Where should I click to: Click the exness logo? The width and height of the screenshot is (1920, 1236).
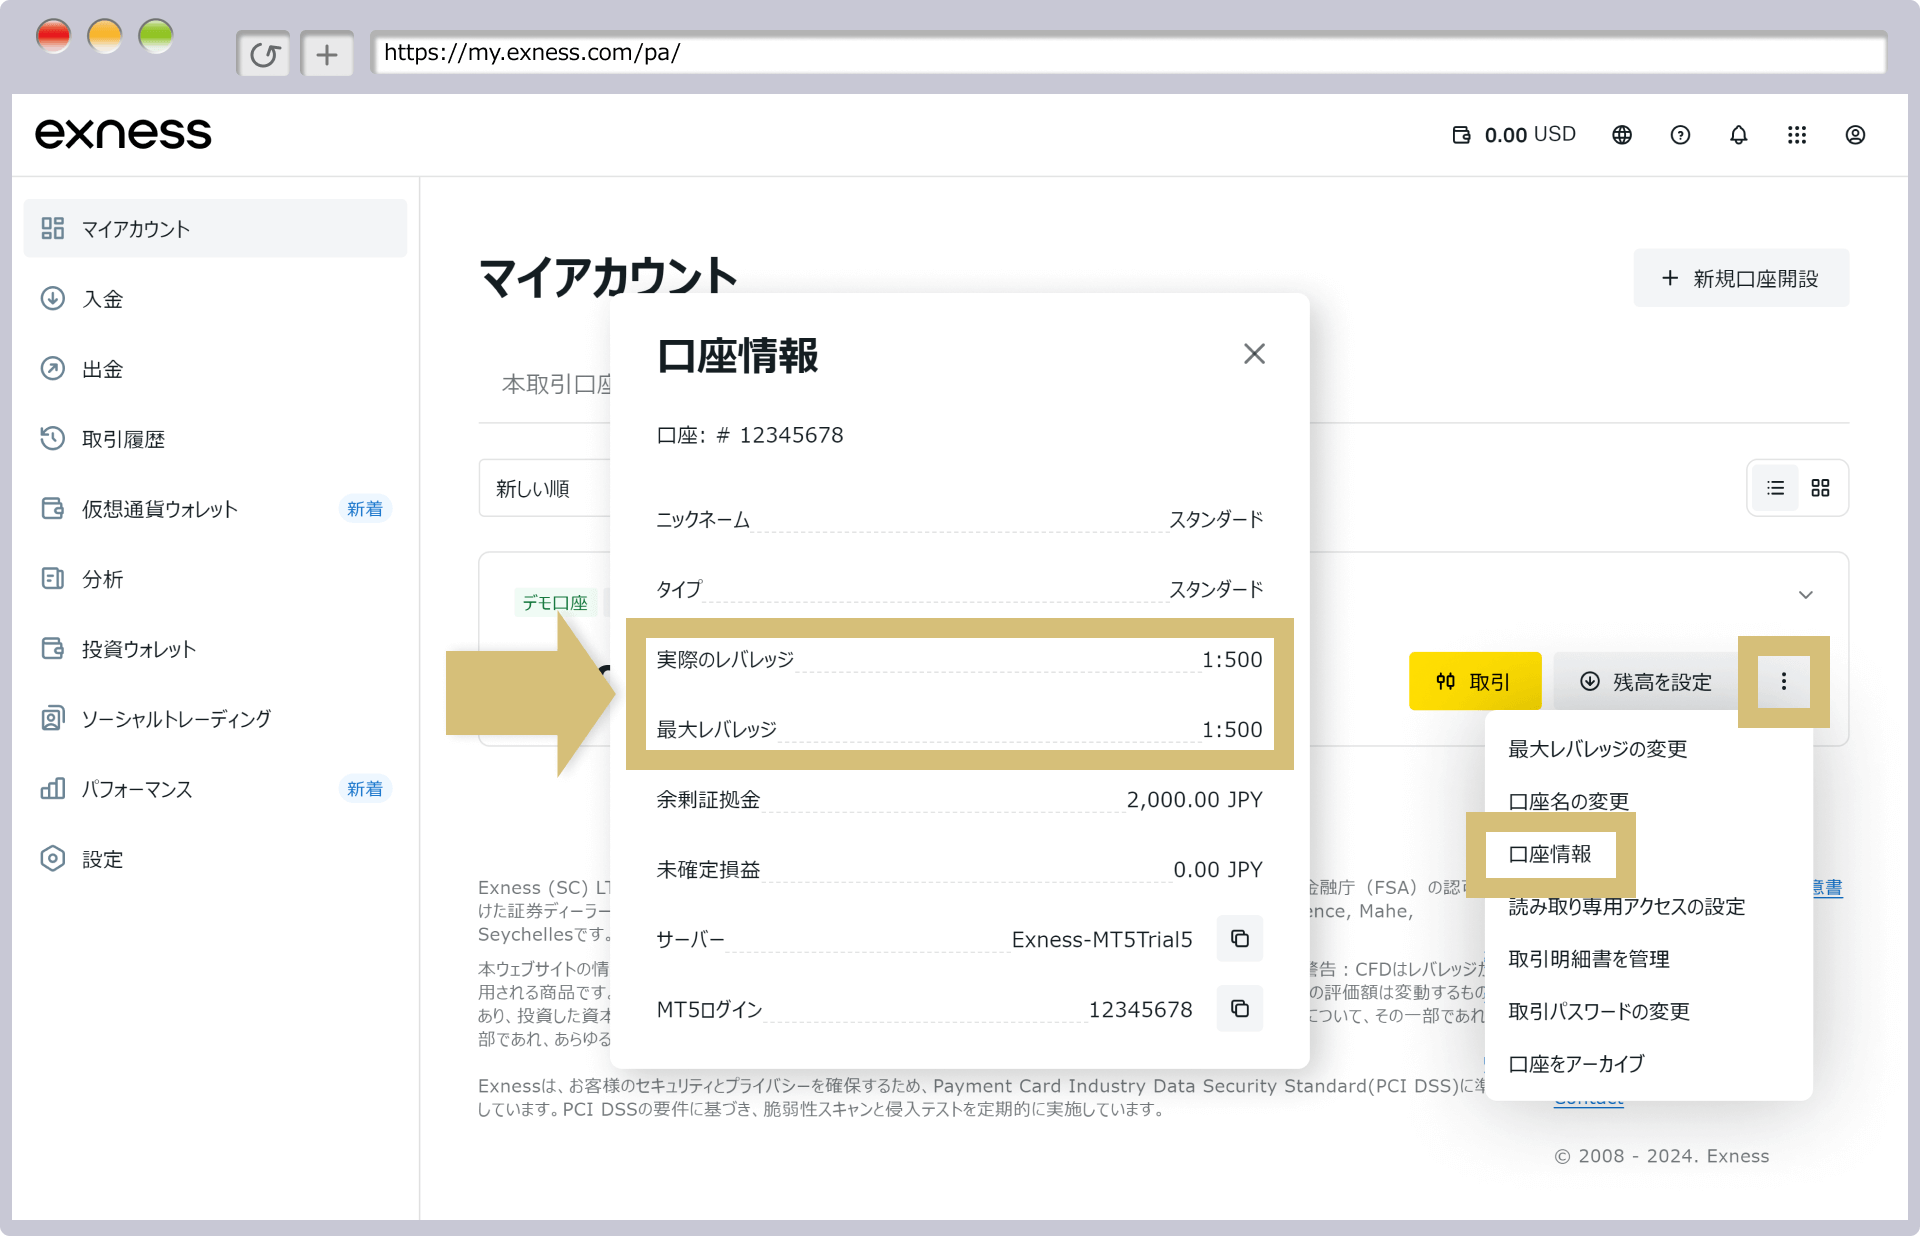[123, 134]
